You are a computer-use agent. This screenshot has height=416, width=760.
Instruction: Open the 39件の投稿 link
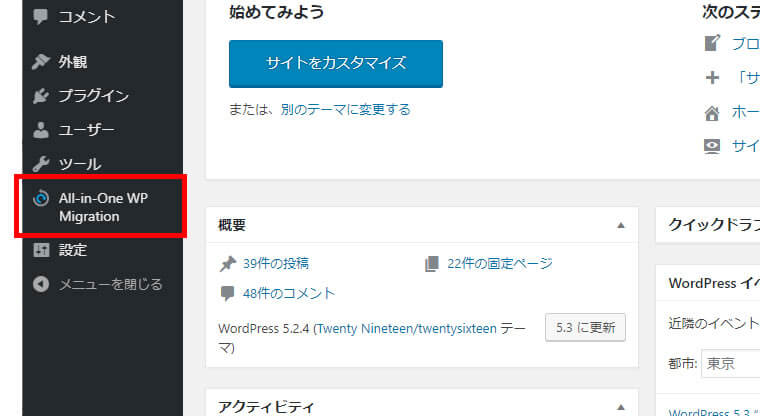pyautogui.click(x=276, y=264)
